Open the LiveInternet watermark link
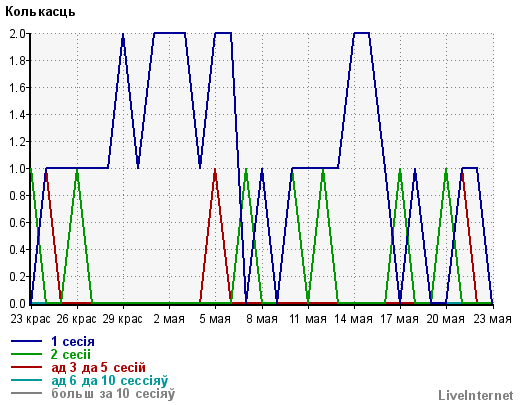 [476, 395]
